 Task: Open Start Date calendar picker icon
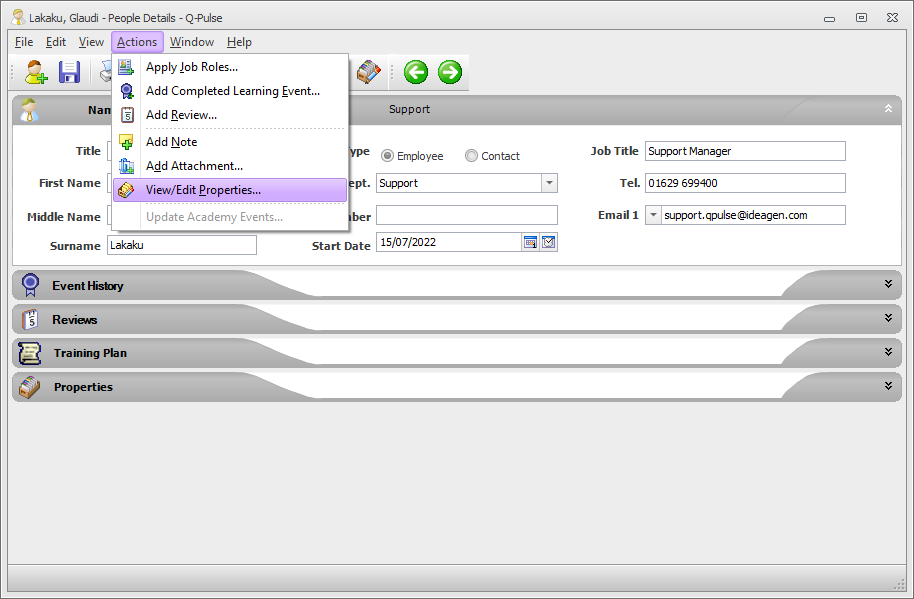pos(530,242)
